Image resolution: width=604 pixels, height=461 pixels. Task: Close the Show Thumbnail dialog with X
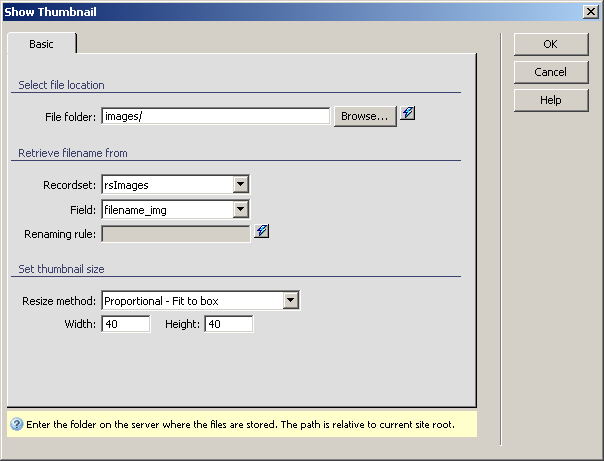click(591, 11)
